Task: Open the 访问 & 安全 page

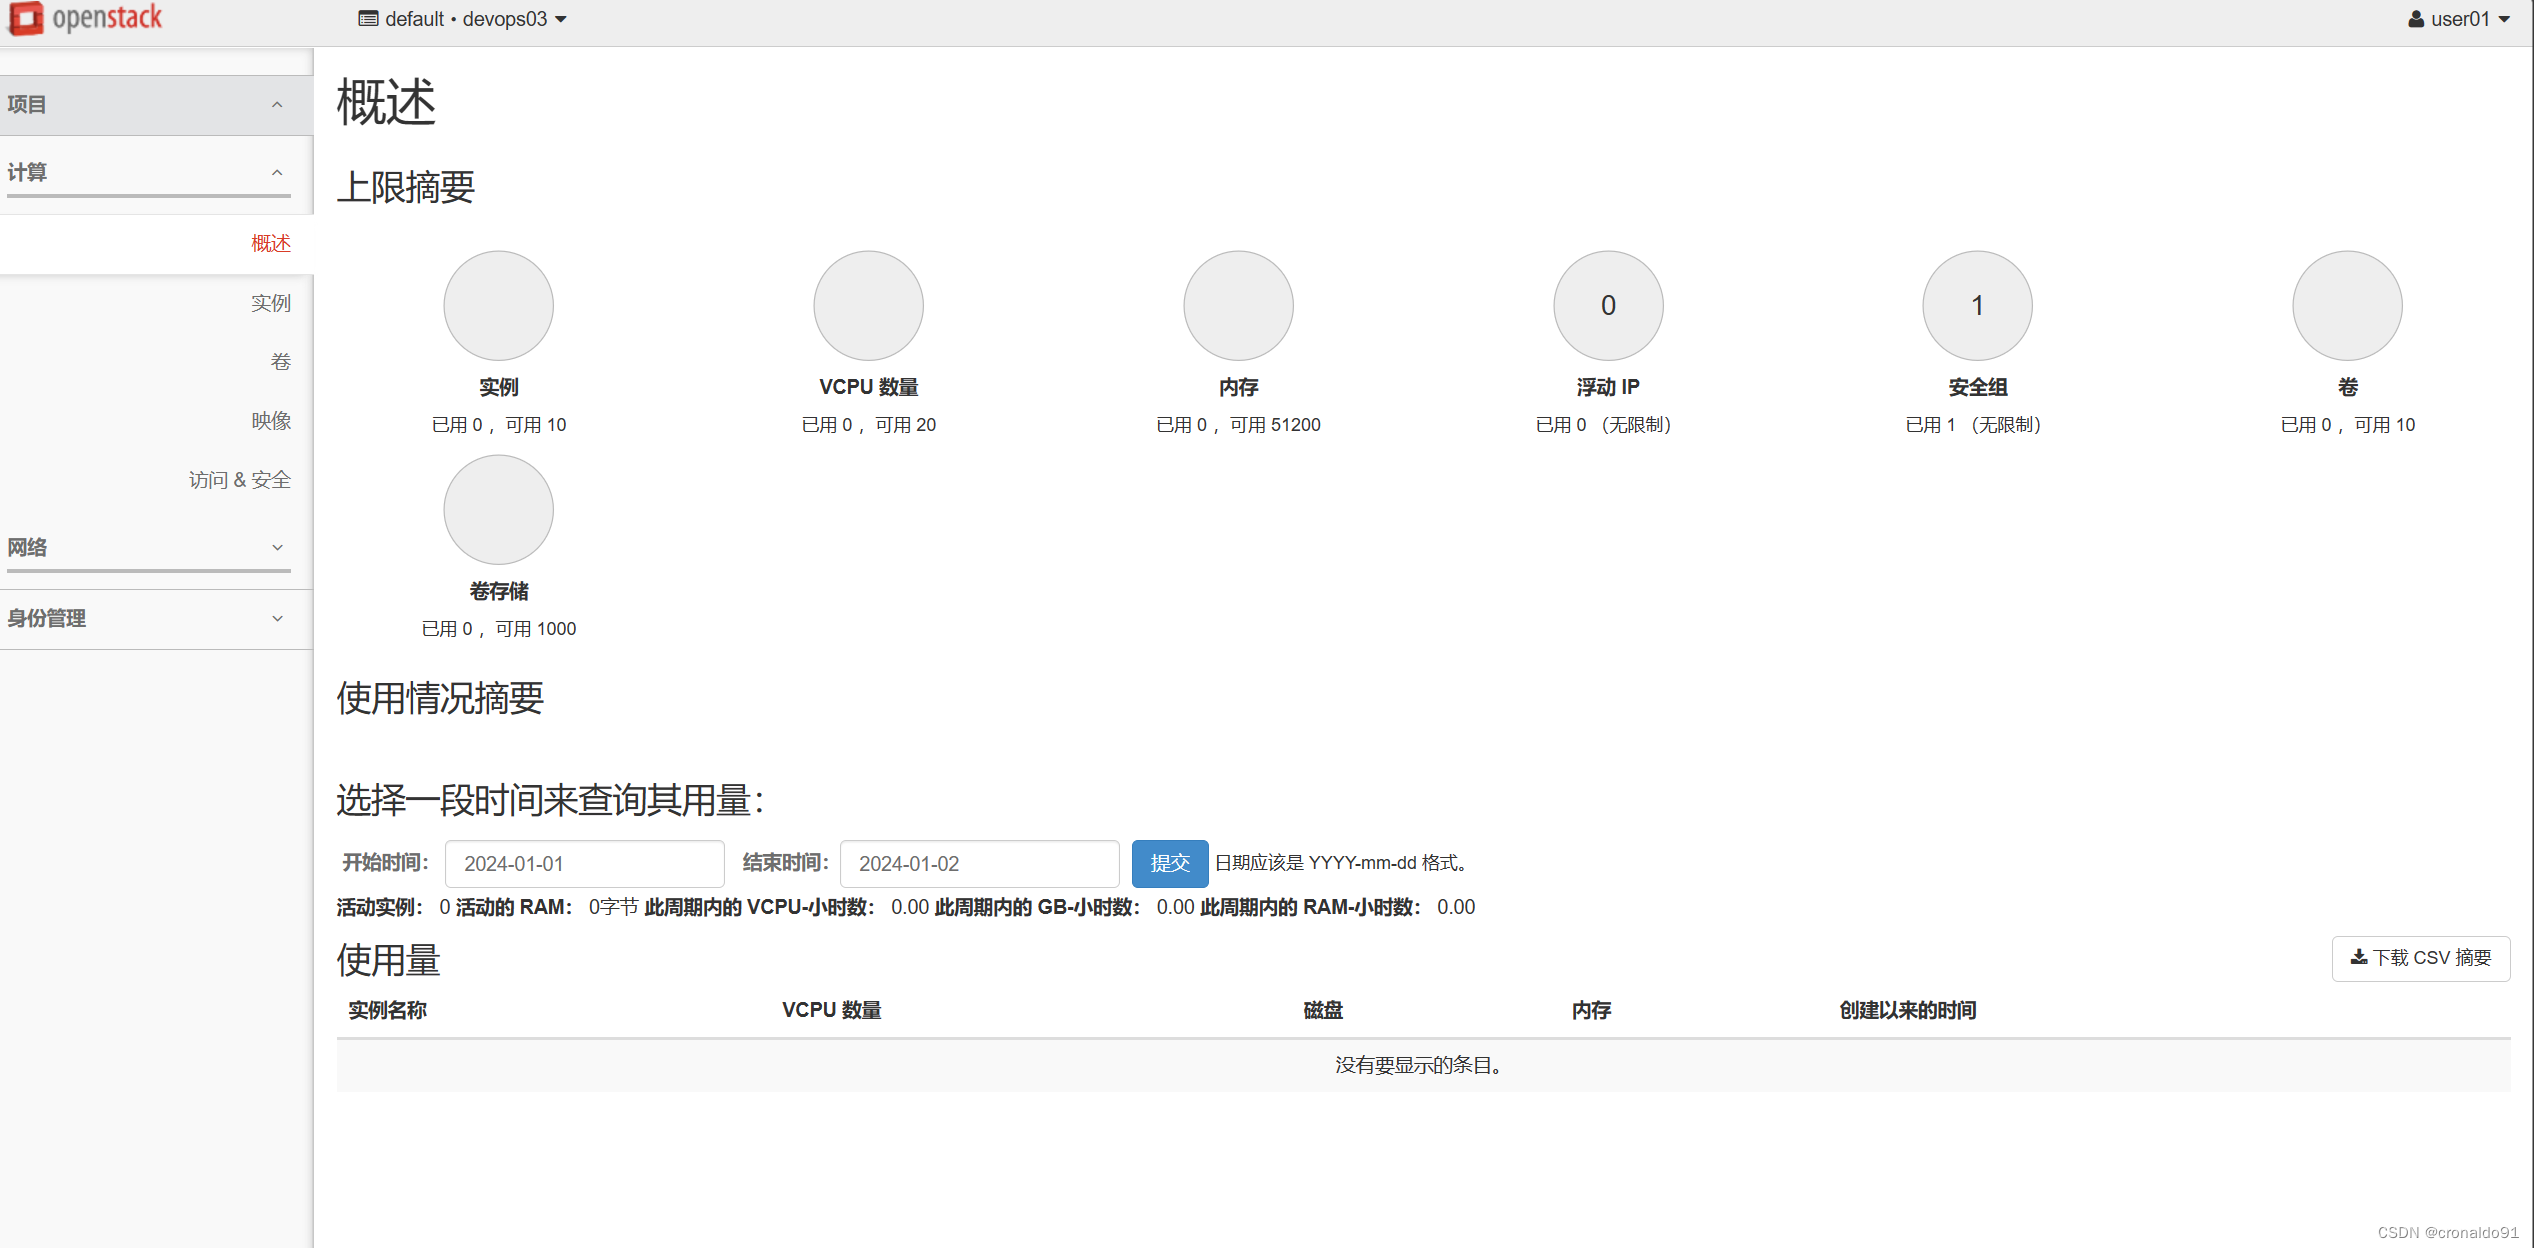Action: [x=239, y=479]
